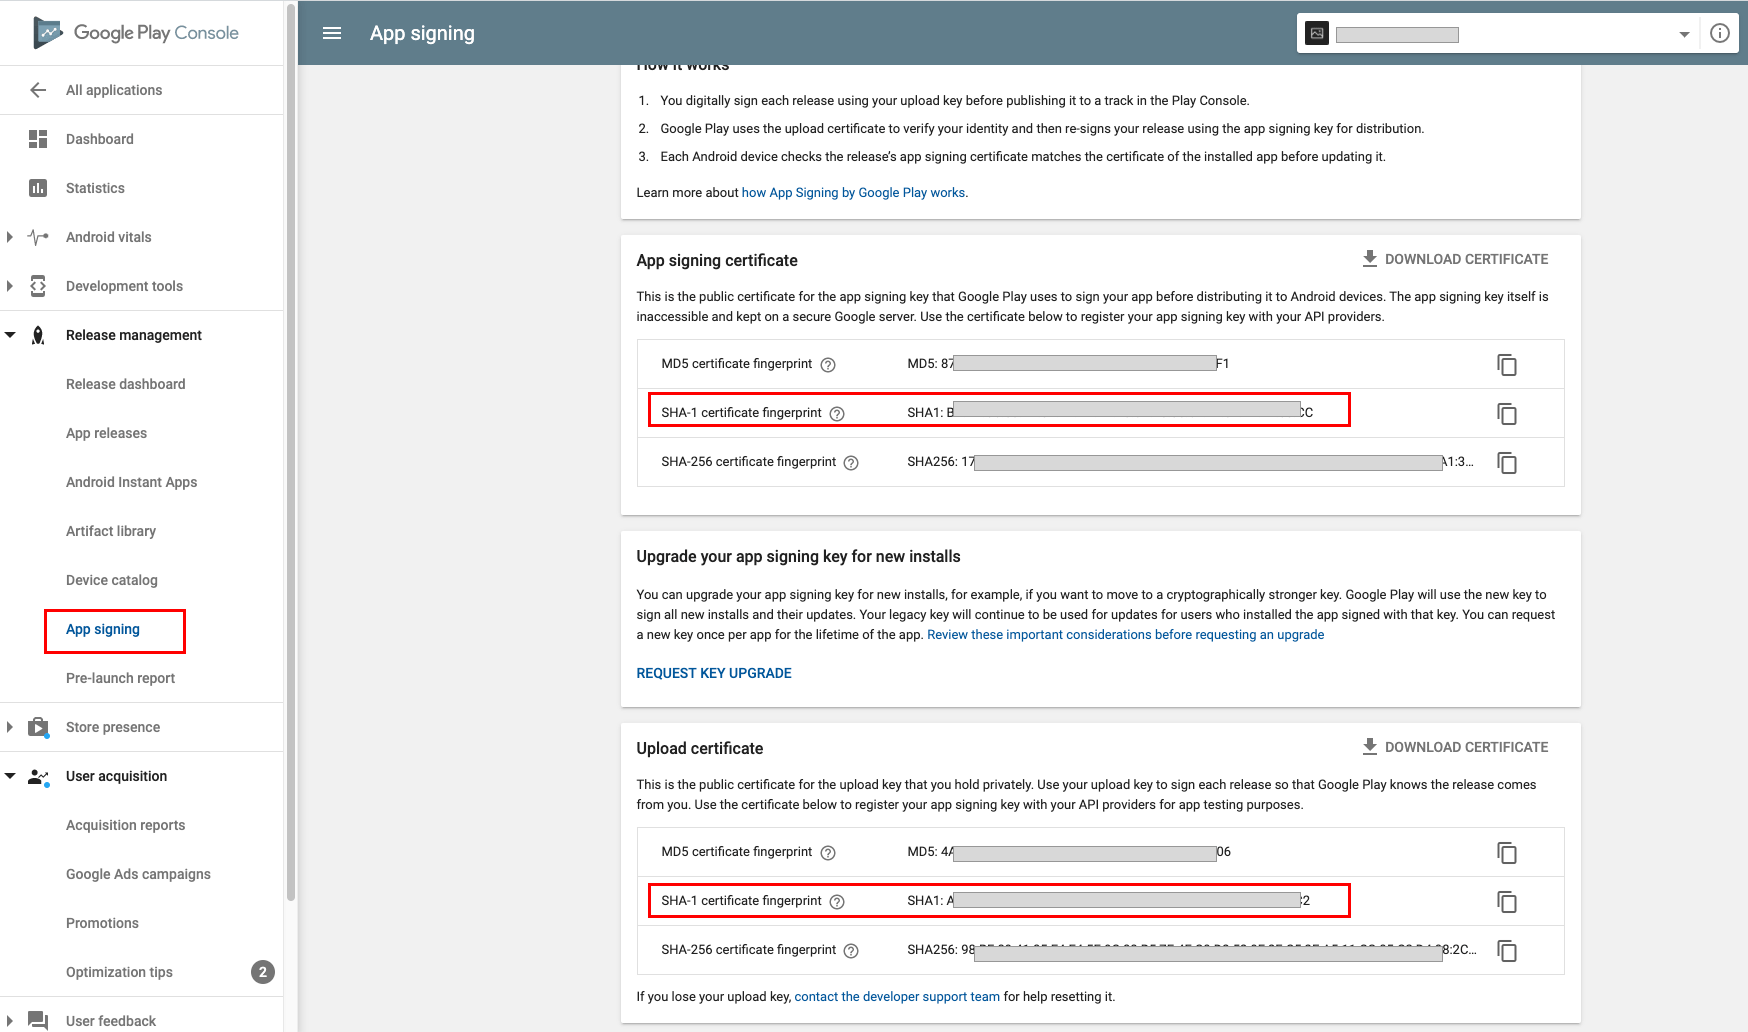The image size is (1748, 1032).
Task: Open help for app signing SHA-1 fingerprint
Action: pos(837,414)
